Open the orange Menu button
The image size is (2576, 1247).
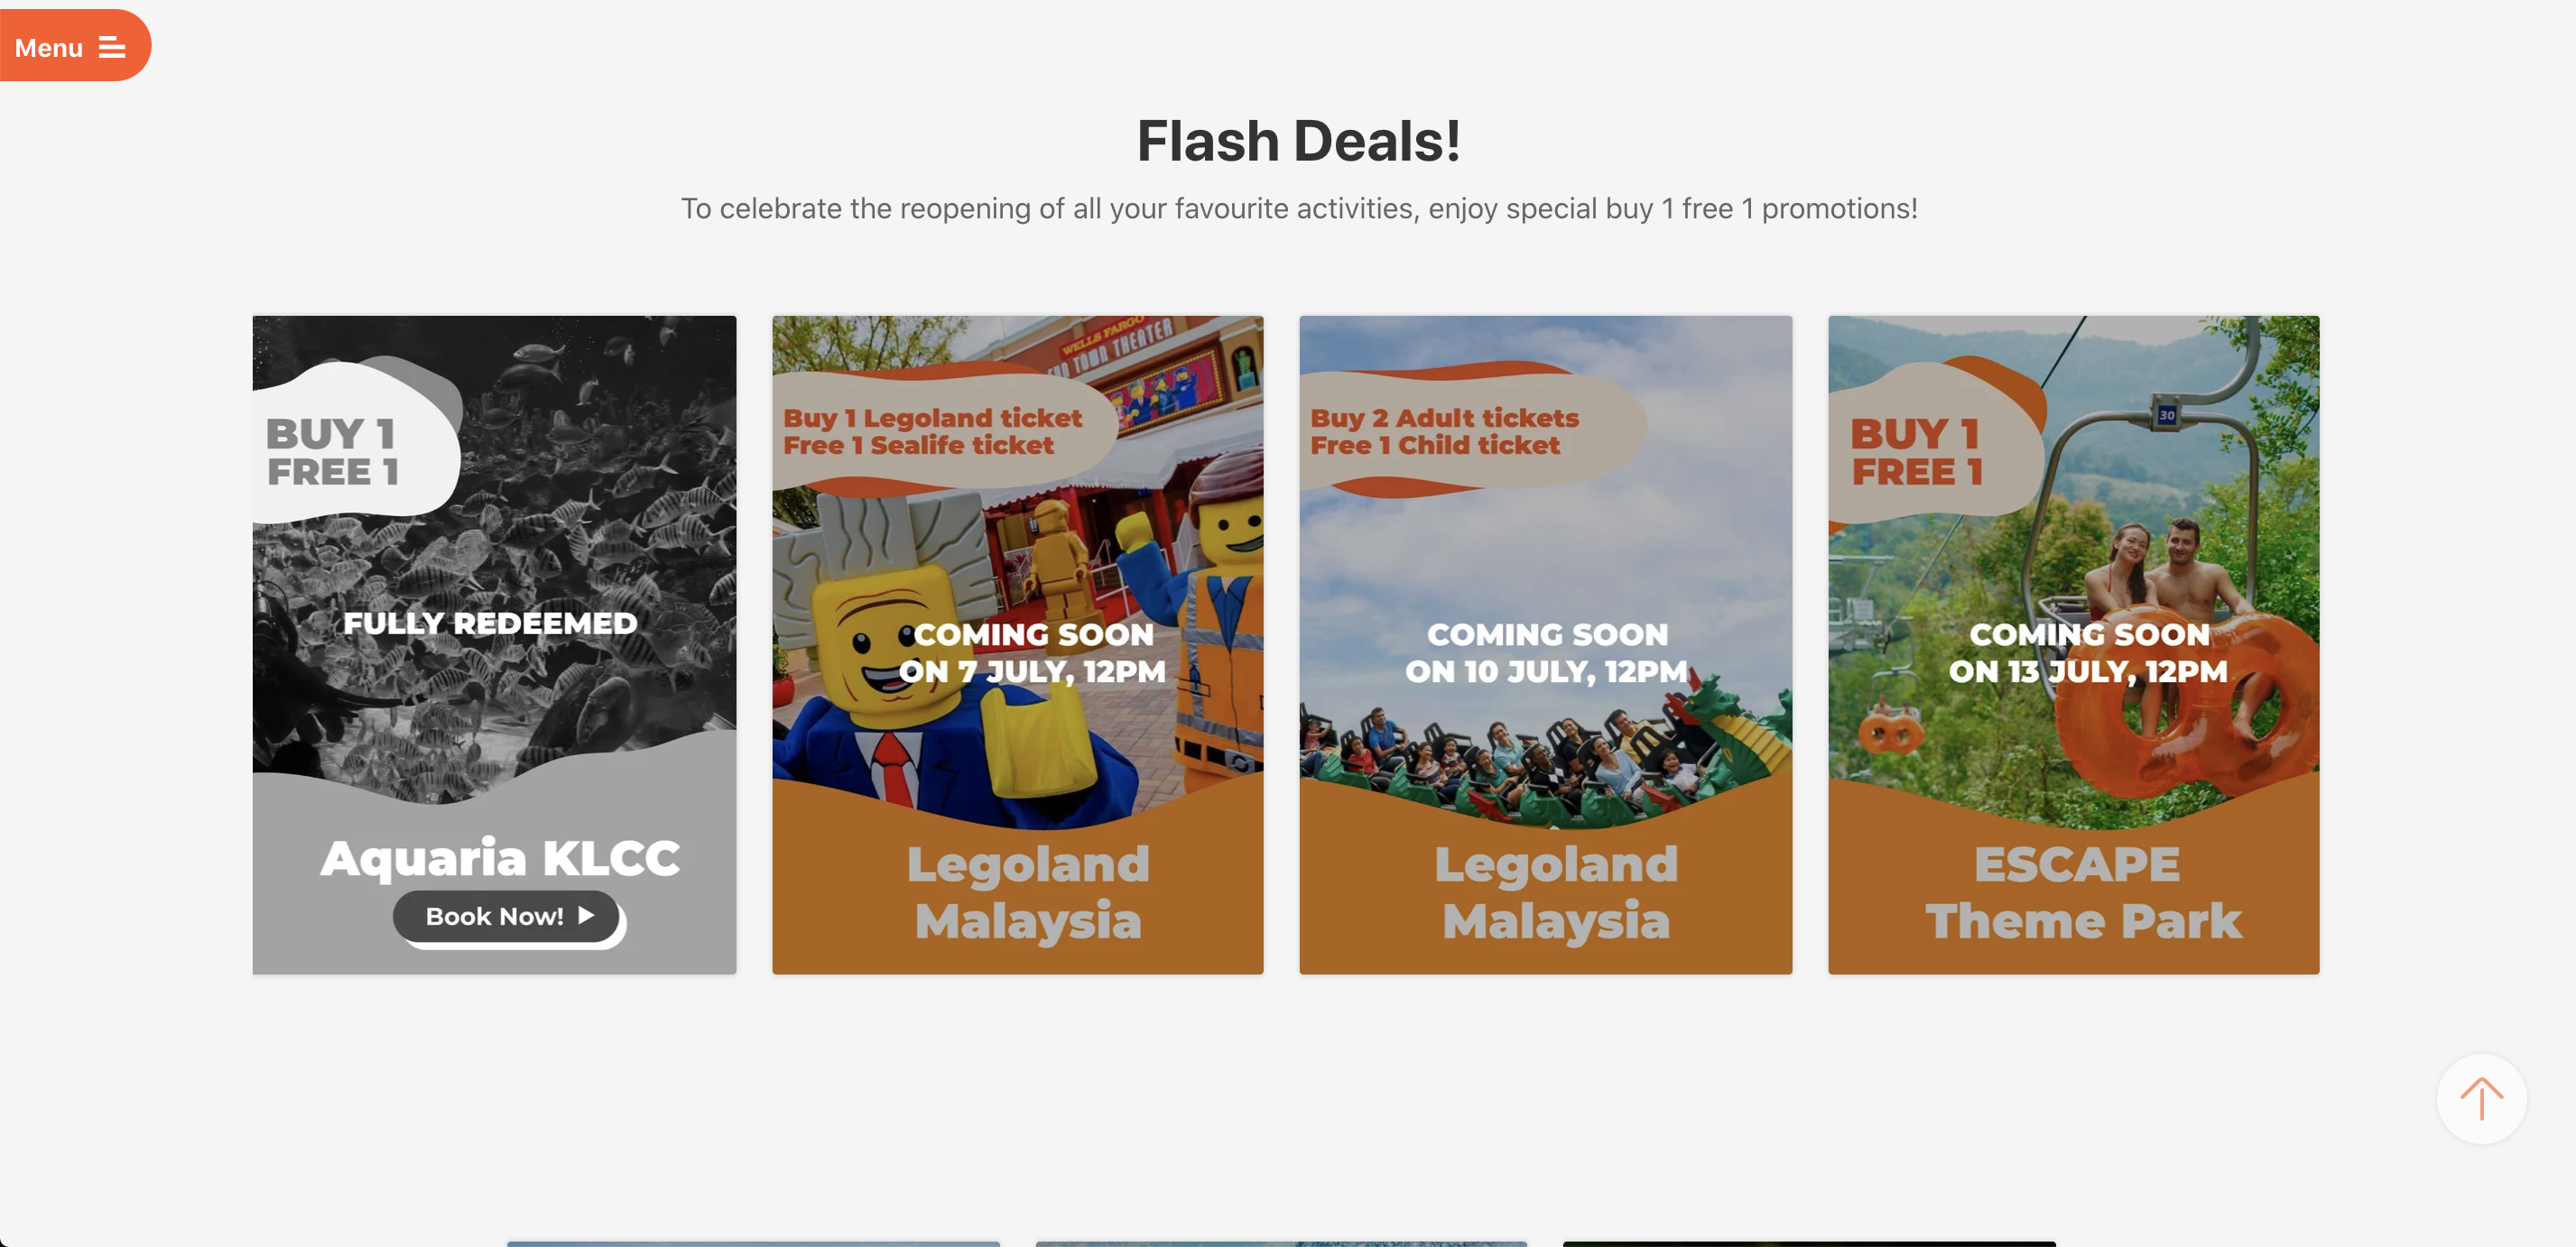tap(73, 46)
